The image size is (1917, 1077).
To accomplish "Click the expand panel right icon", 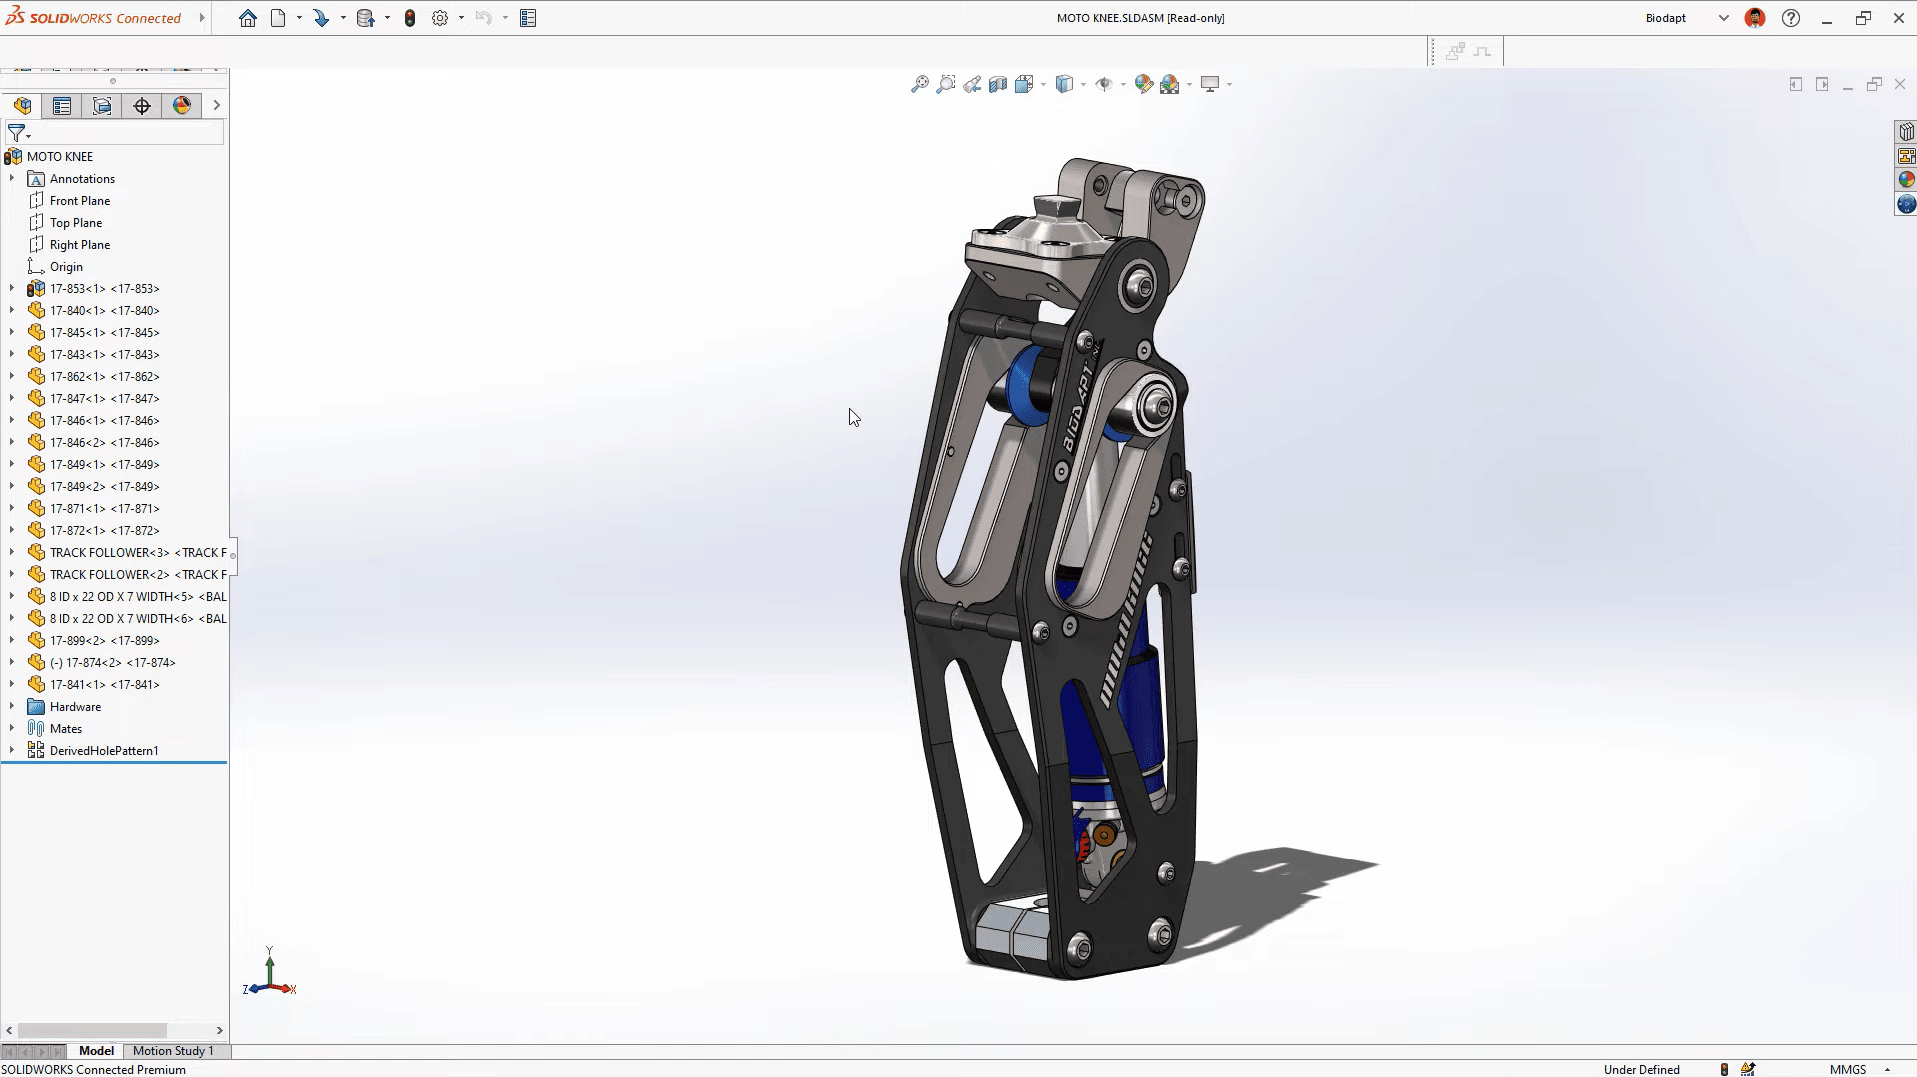I will (x=1822, y=85).
